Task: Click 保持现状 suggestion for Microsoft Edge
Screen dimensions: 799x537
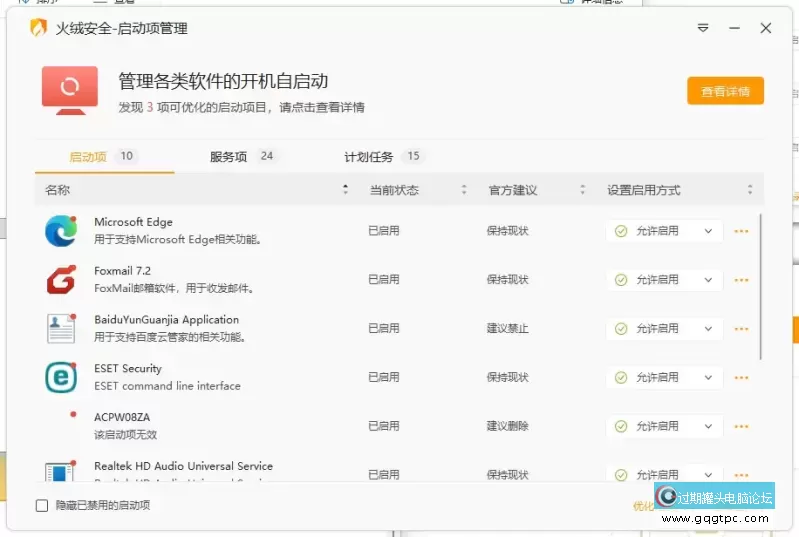Action: (508, 231)
